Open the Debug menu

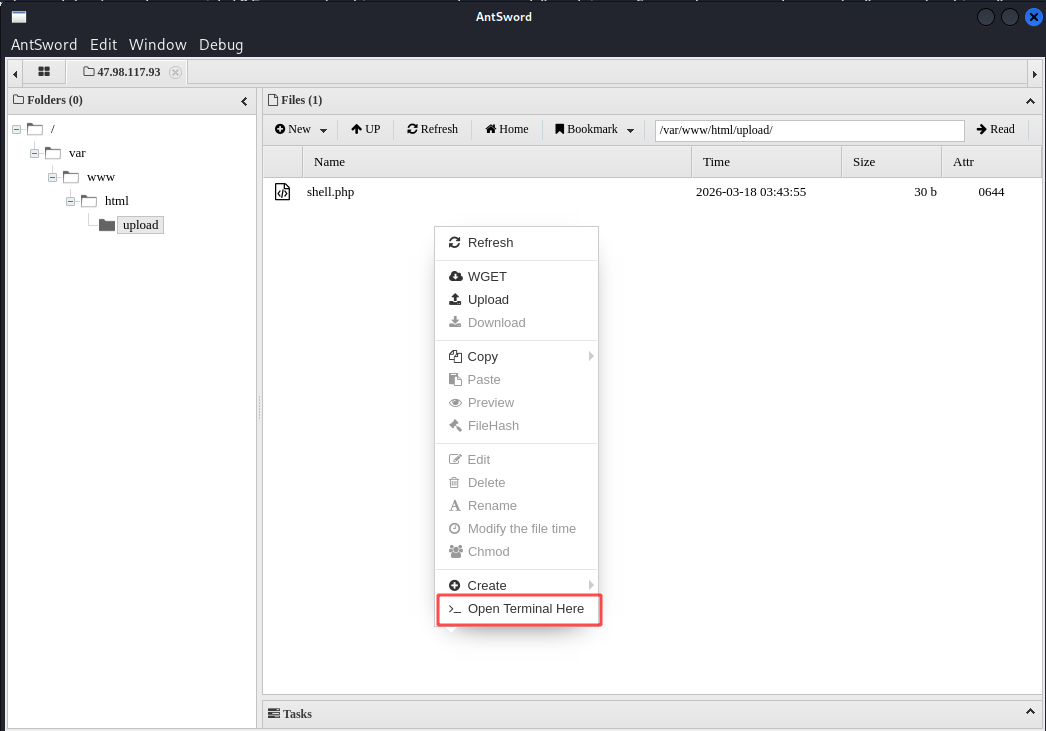click(221, 45)
